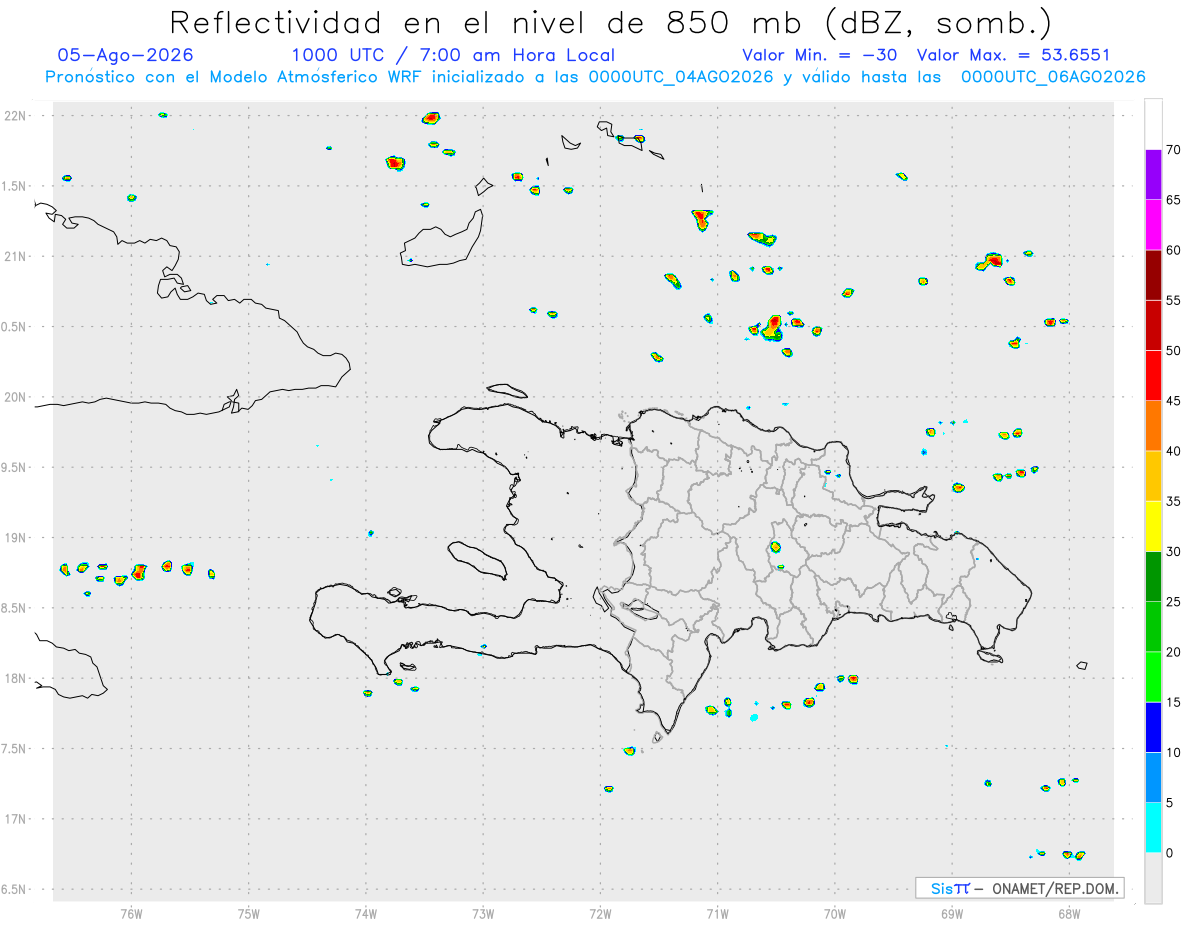The width and height of the screenshot is (1200, 927).
Task: Select the '71W' longitude axis label
Action: (717, 914)
